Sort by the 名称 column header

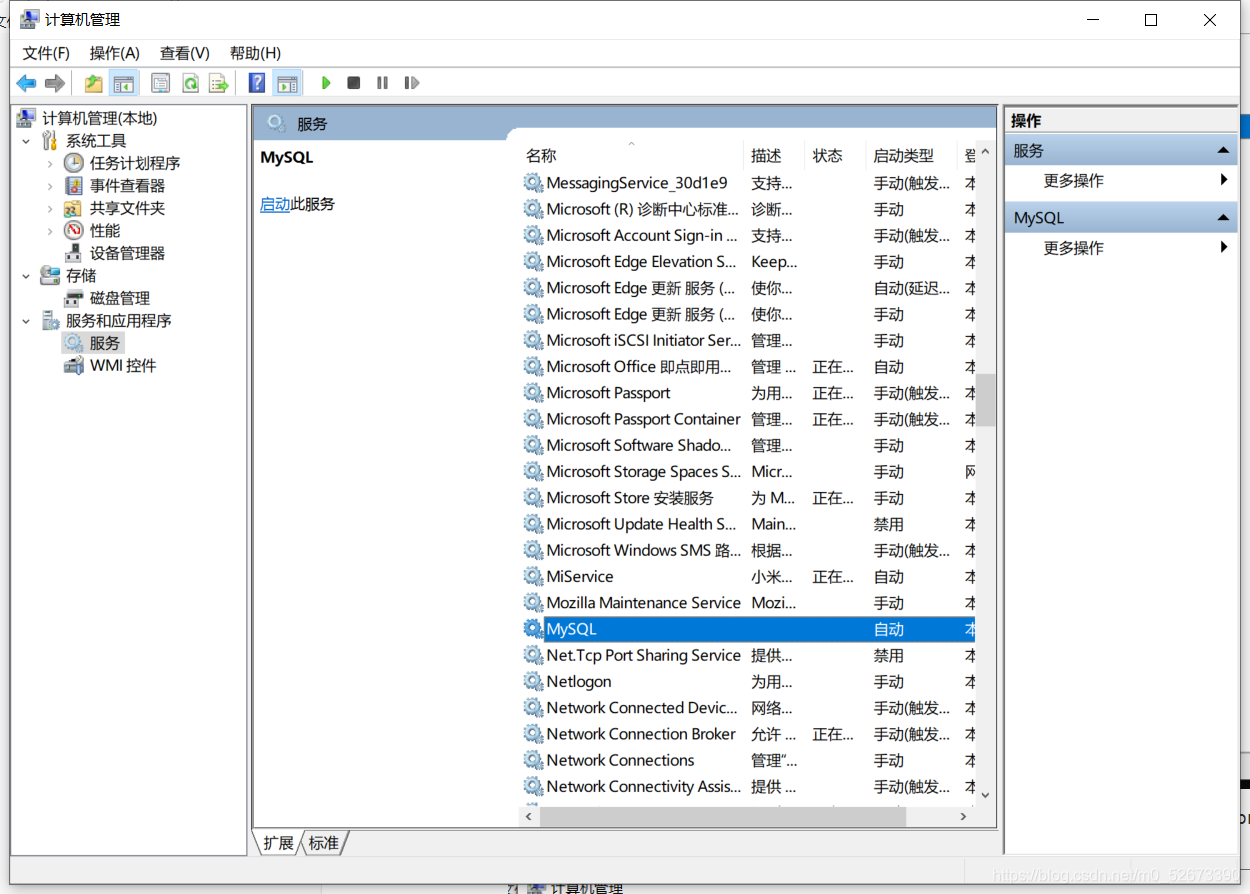pos(633,155)
